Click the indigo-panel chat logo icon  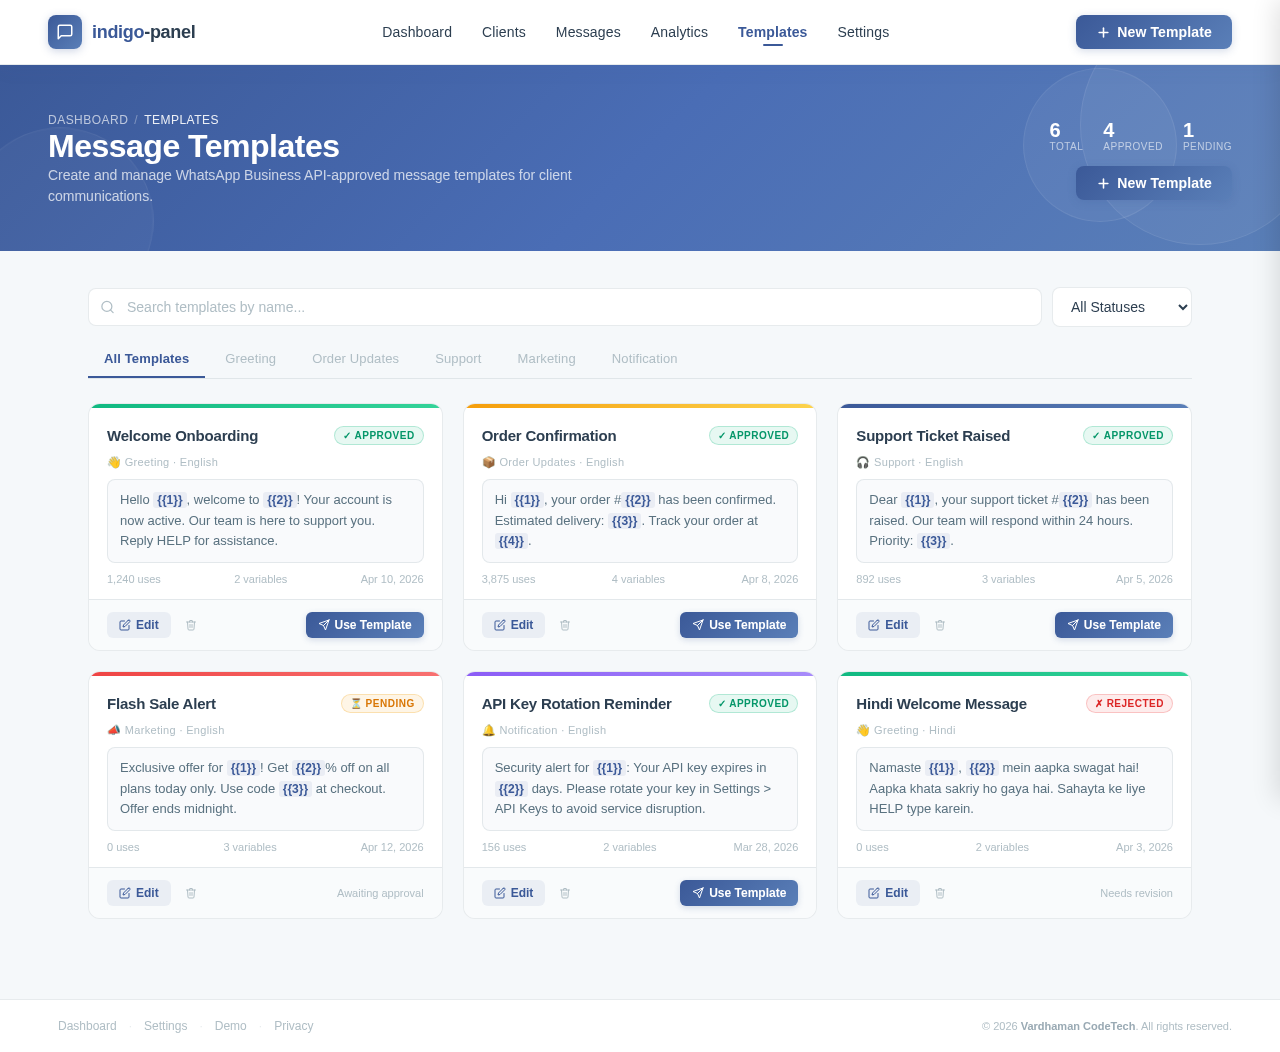pos(65,32)
